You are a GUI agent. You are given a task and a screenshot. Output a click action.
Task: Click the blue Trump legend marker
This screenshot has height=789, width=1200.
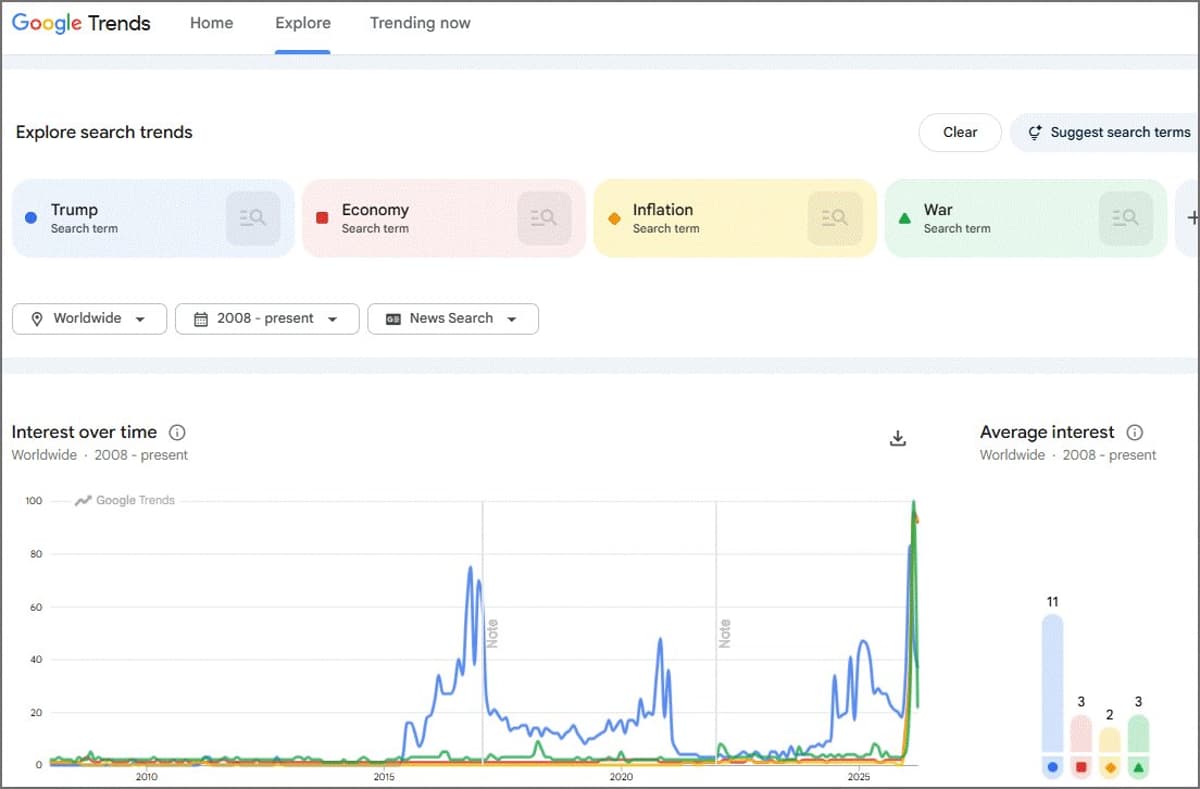[x=1052, y=768]
